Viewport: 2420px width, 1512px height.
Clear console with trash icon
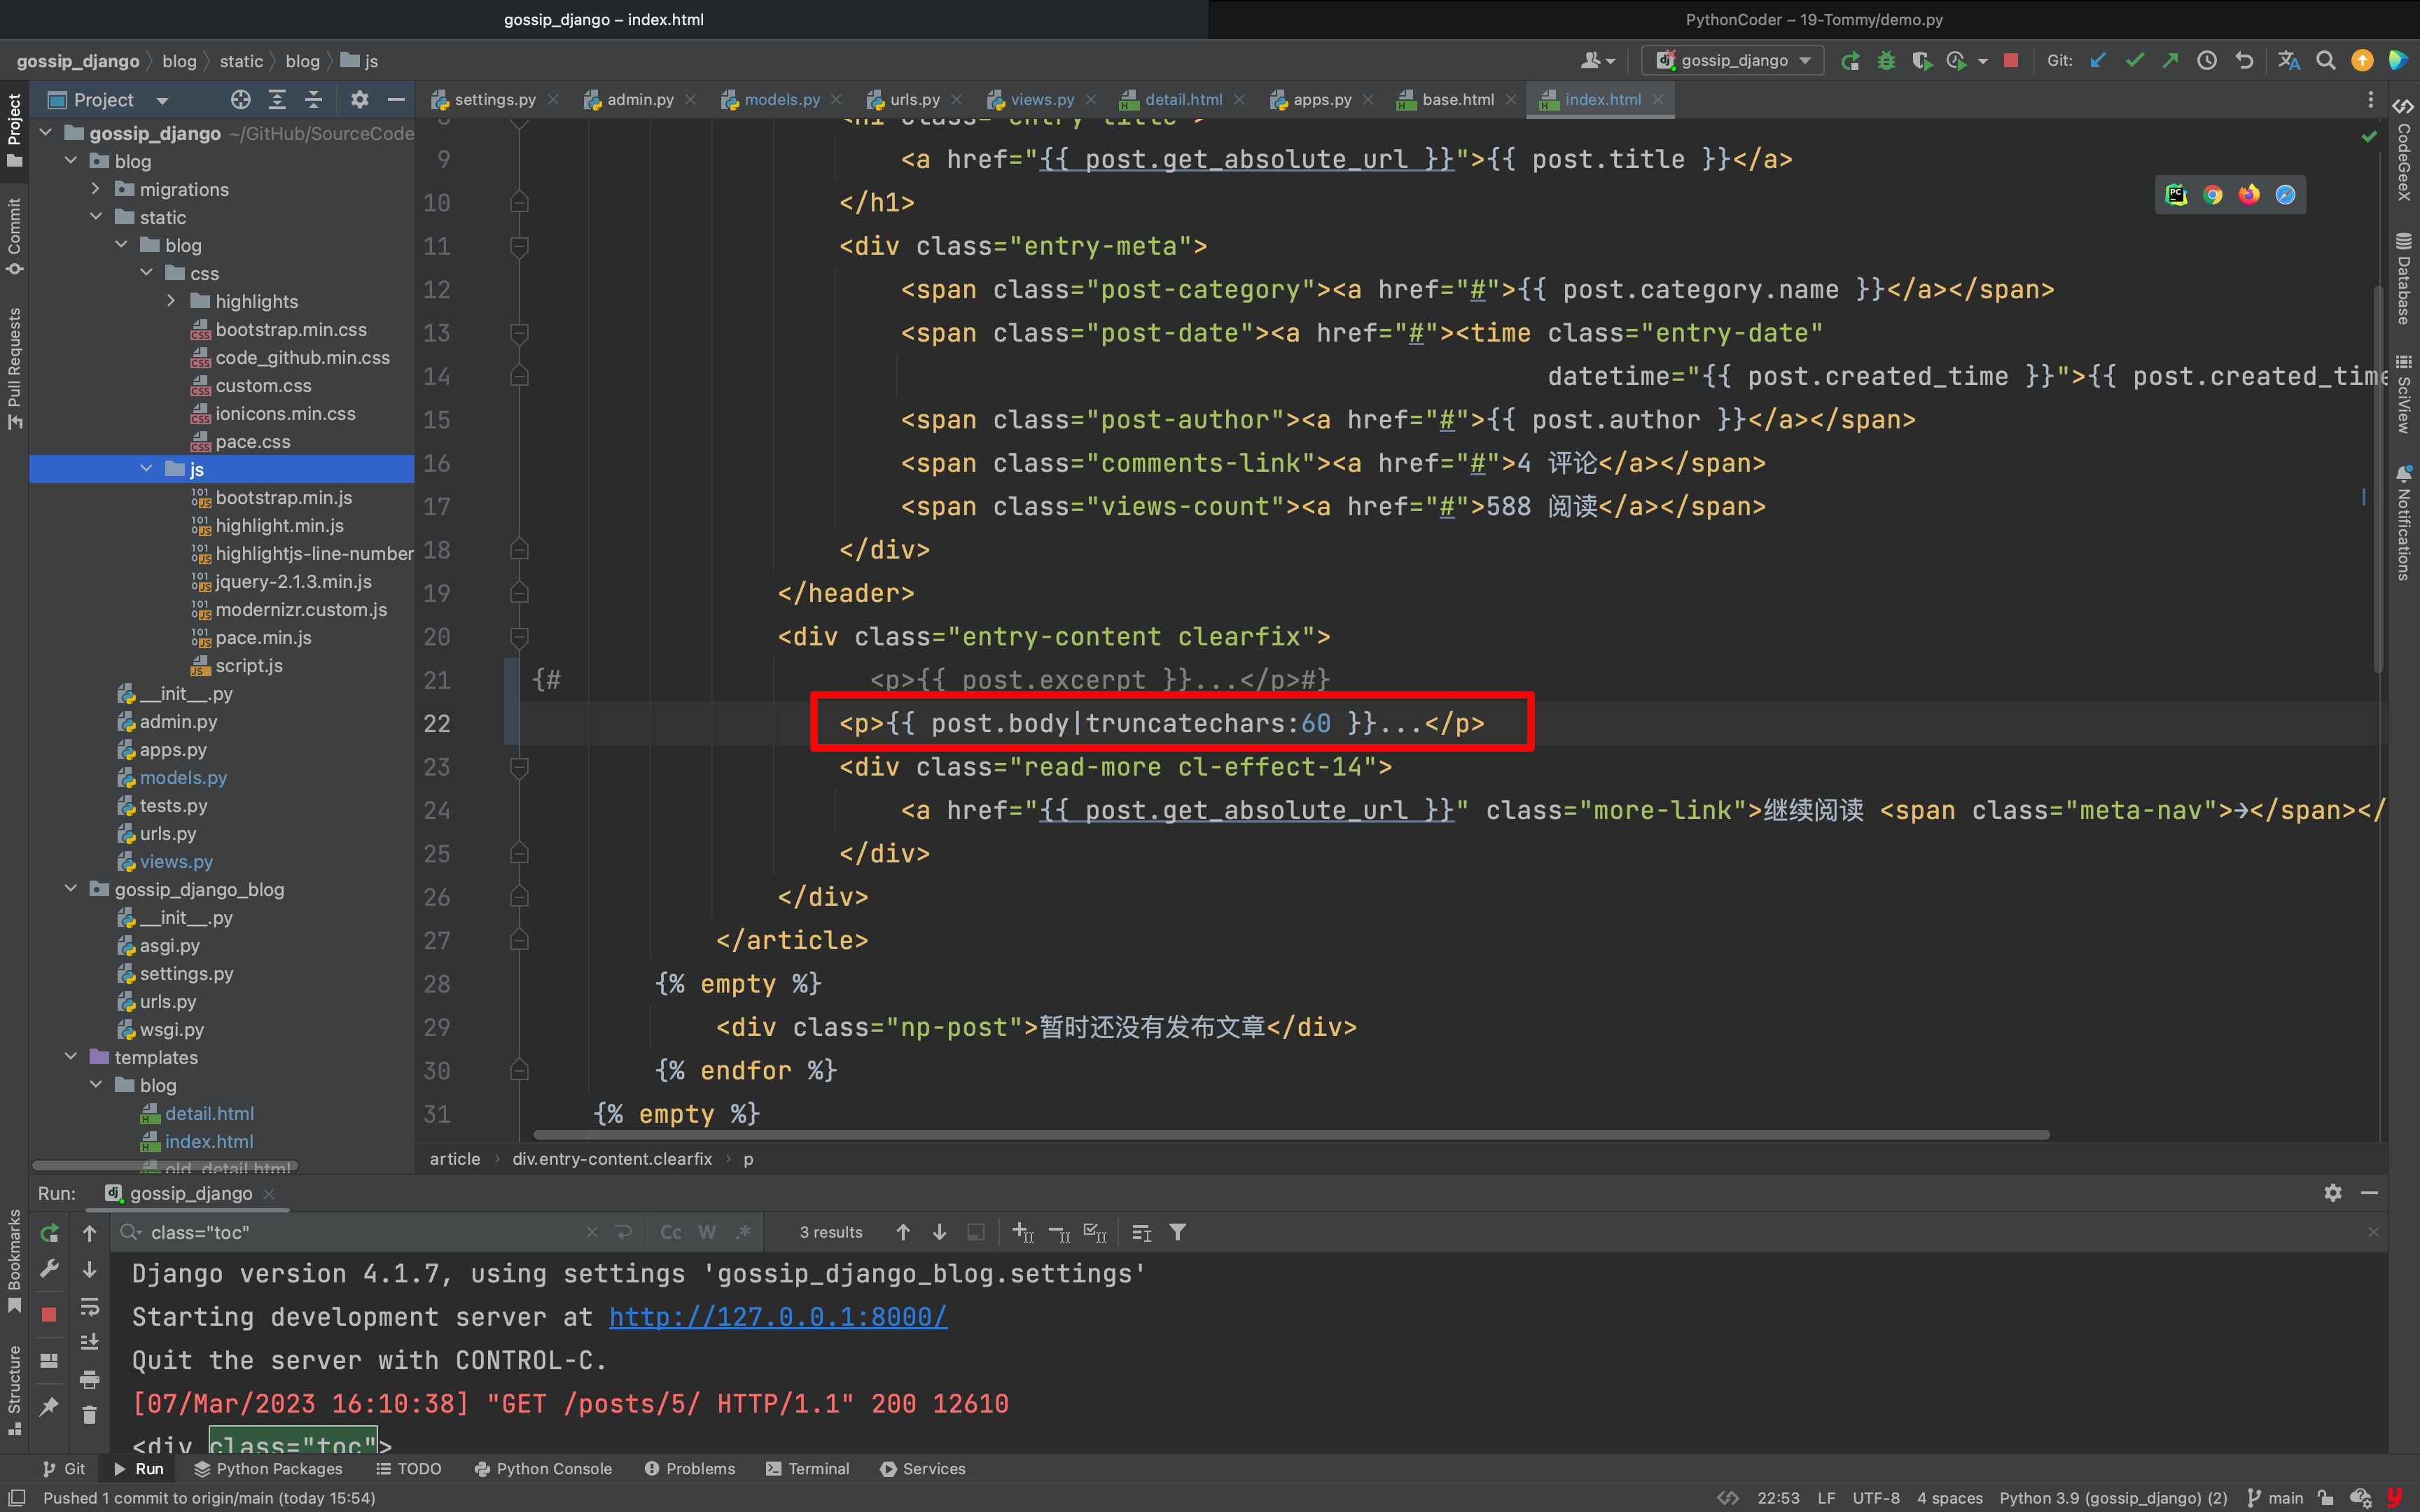pyautogui.click(x=89, y=1414)
